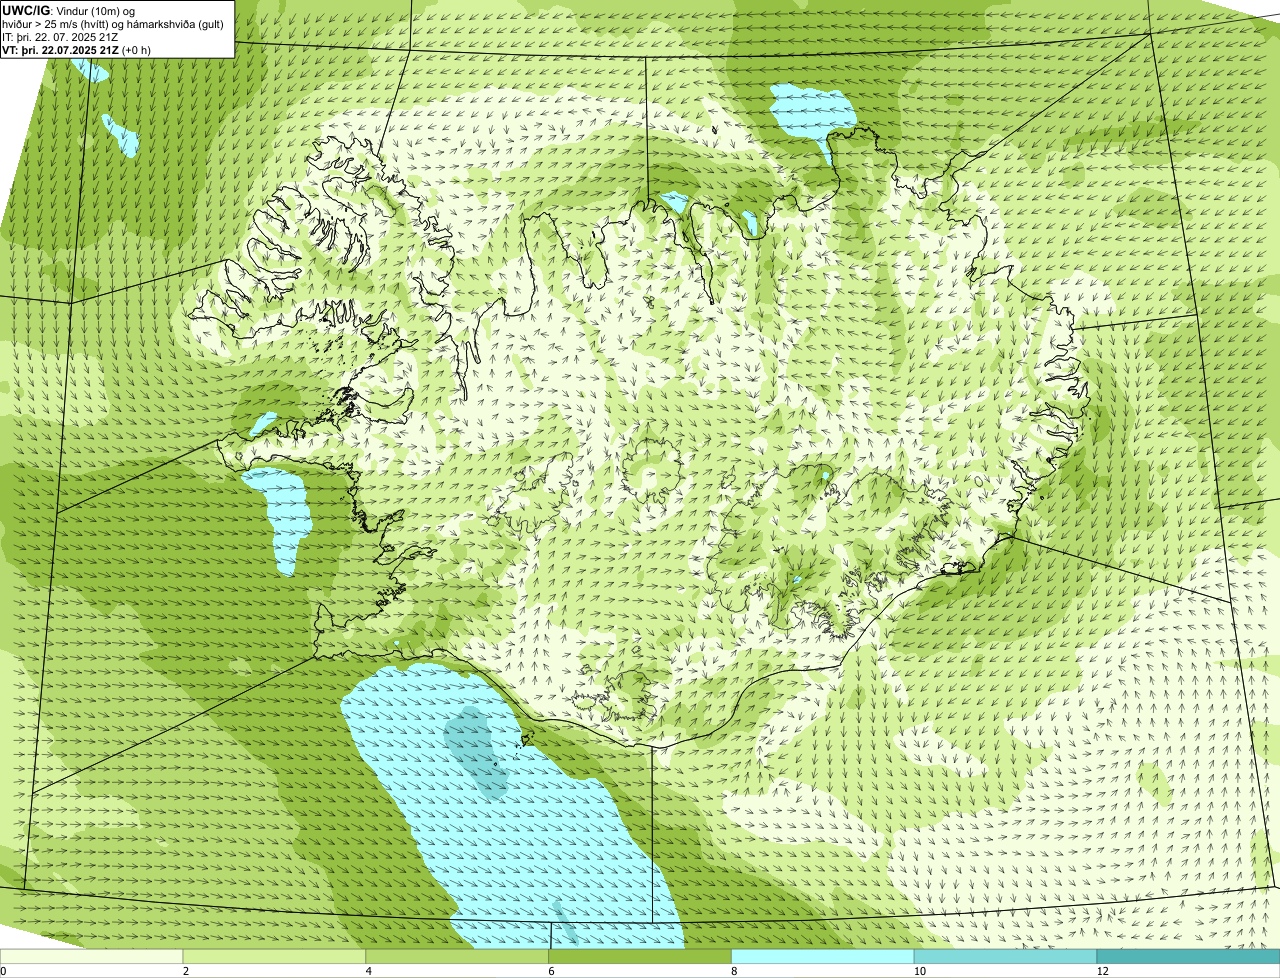The image size is (1280, 978).
Task: Click the "8" label under the color bar
Action: (x=734, y=971)
